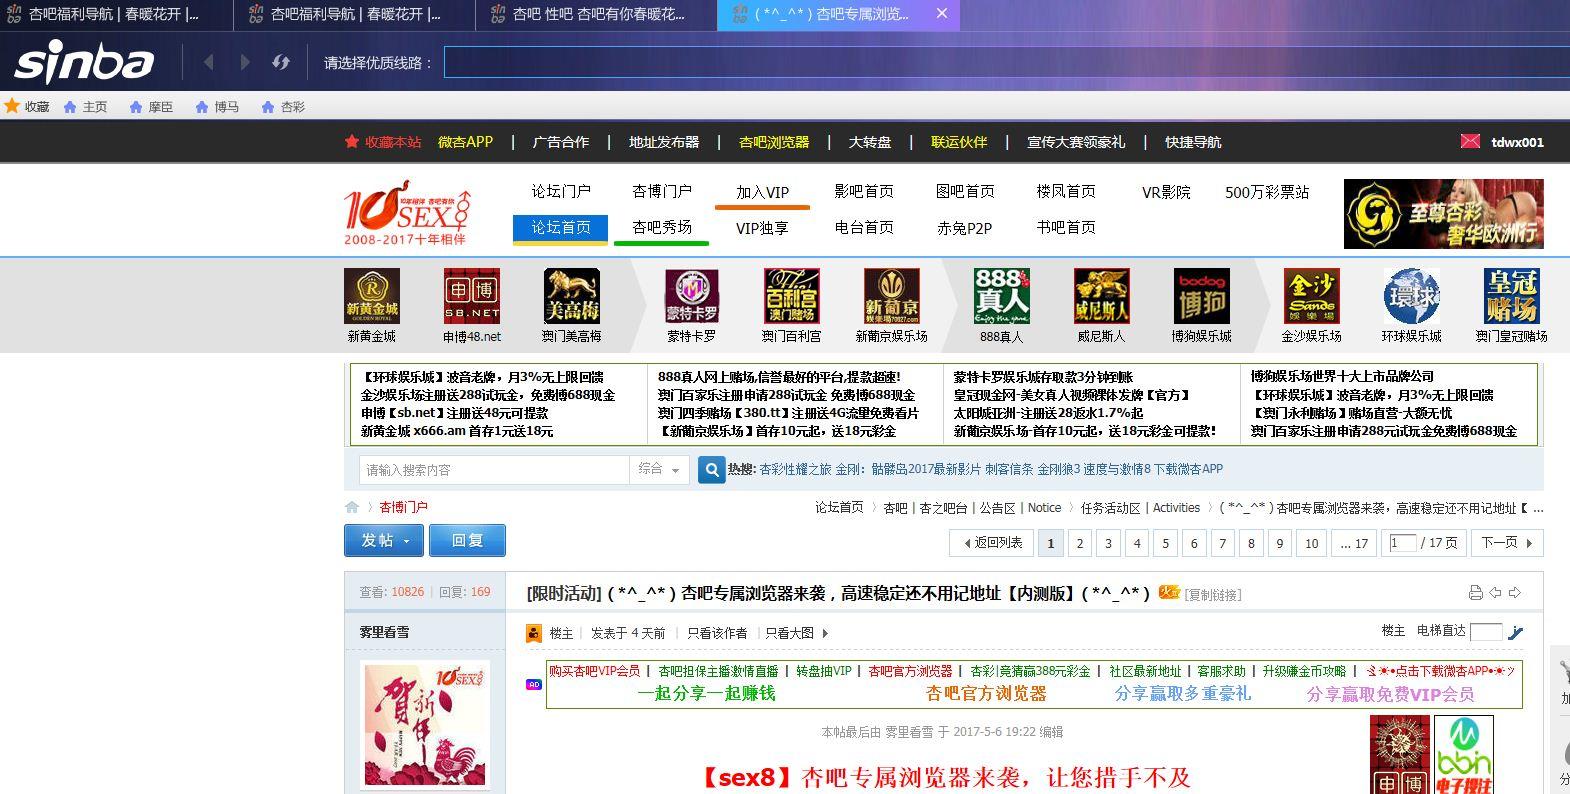Open the 杏吧浏览器 top bar link
The height and width of the screenshot is (794, 1570).
point(774,142)
